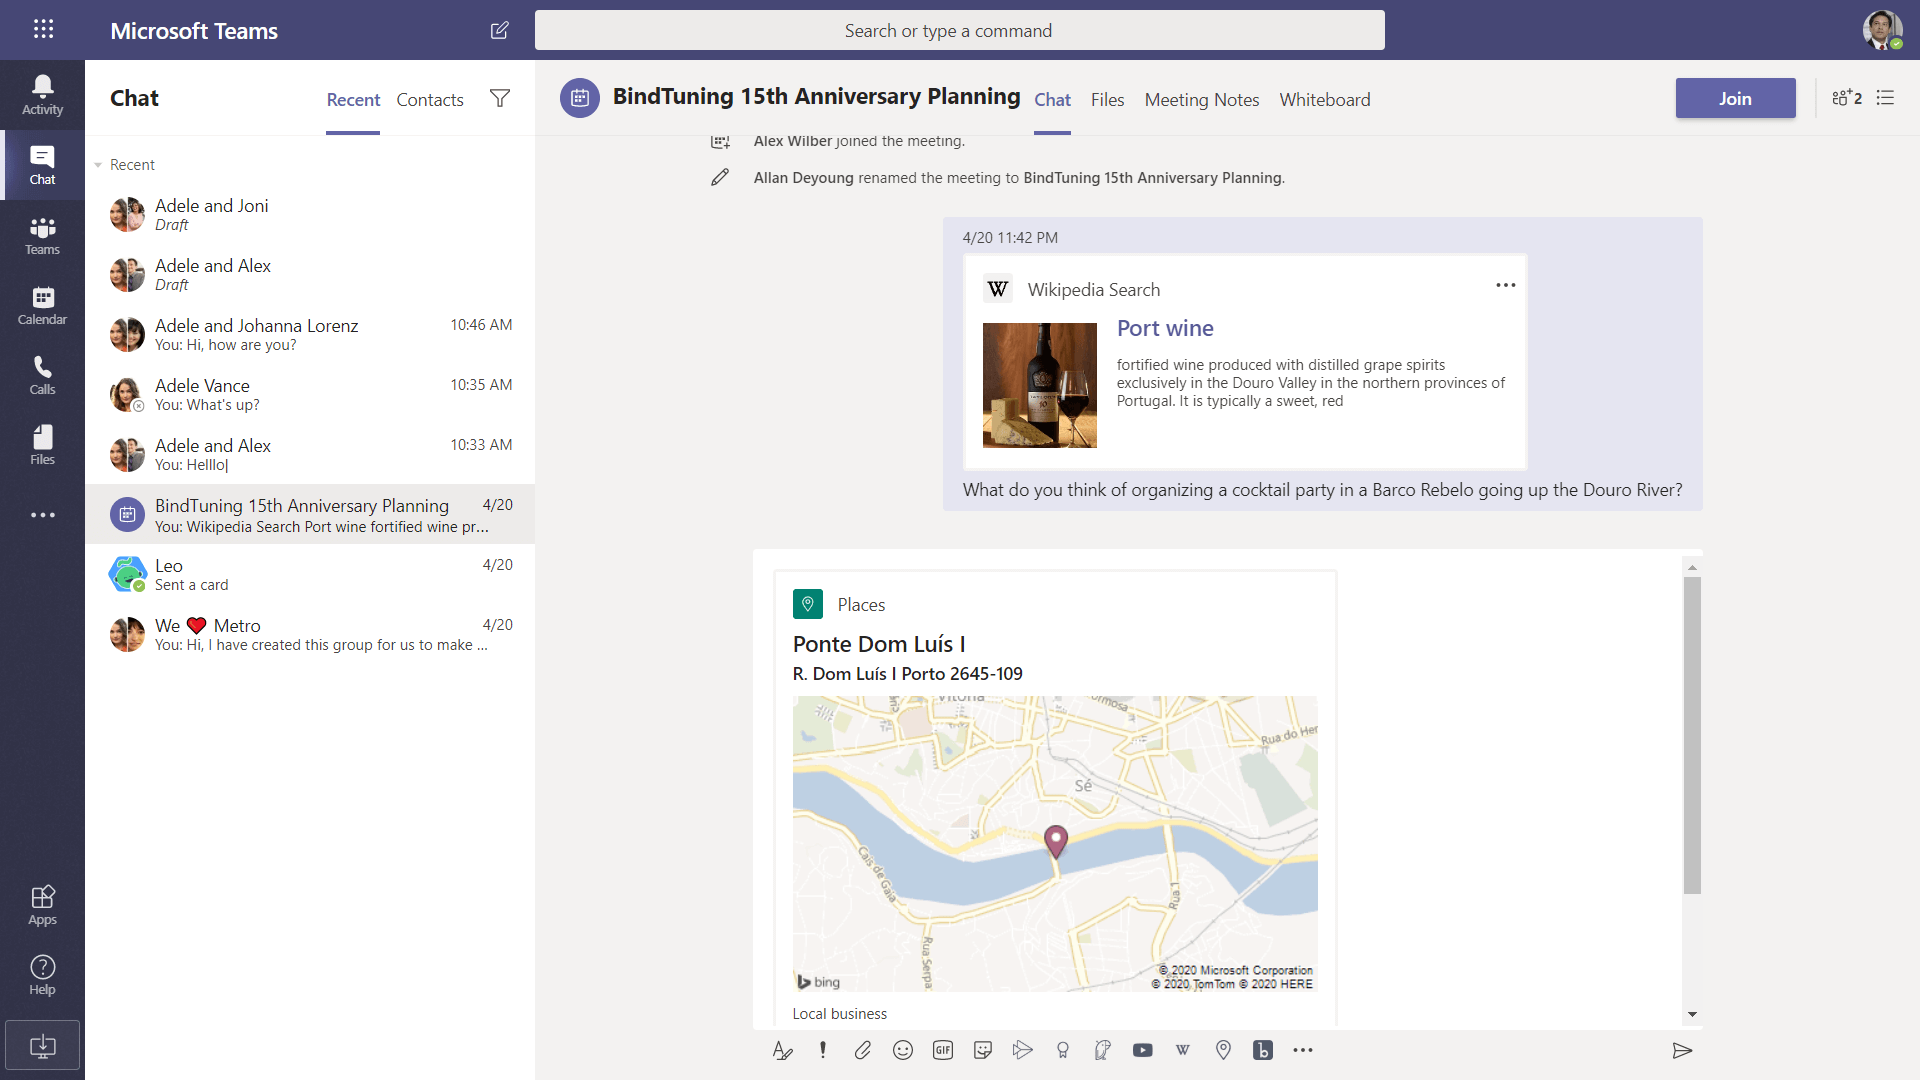Viewport: 1920px width, 1080px height.
Task: Click the meeting calendar avatar icon
Action: coord(580,98)
